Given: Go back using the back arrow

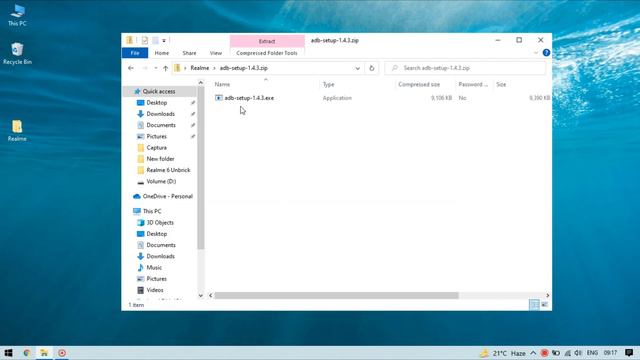Looking at the screenshot, I should click(131, 68).
